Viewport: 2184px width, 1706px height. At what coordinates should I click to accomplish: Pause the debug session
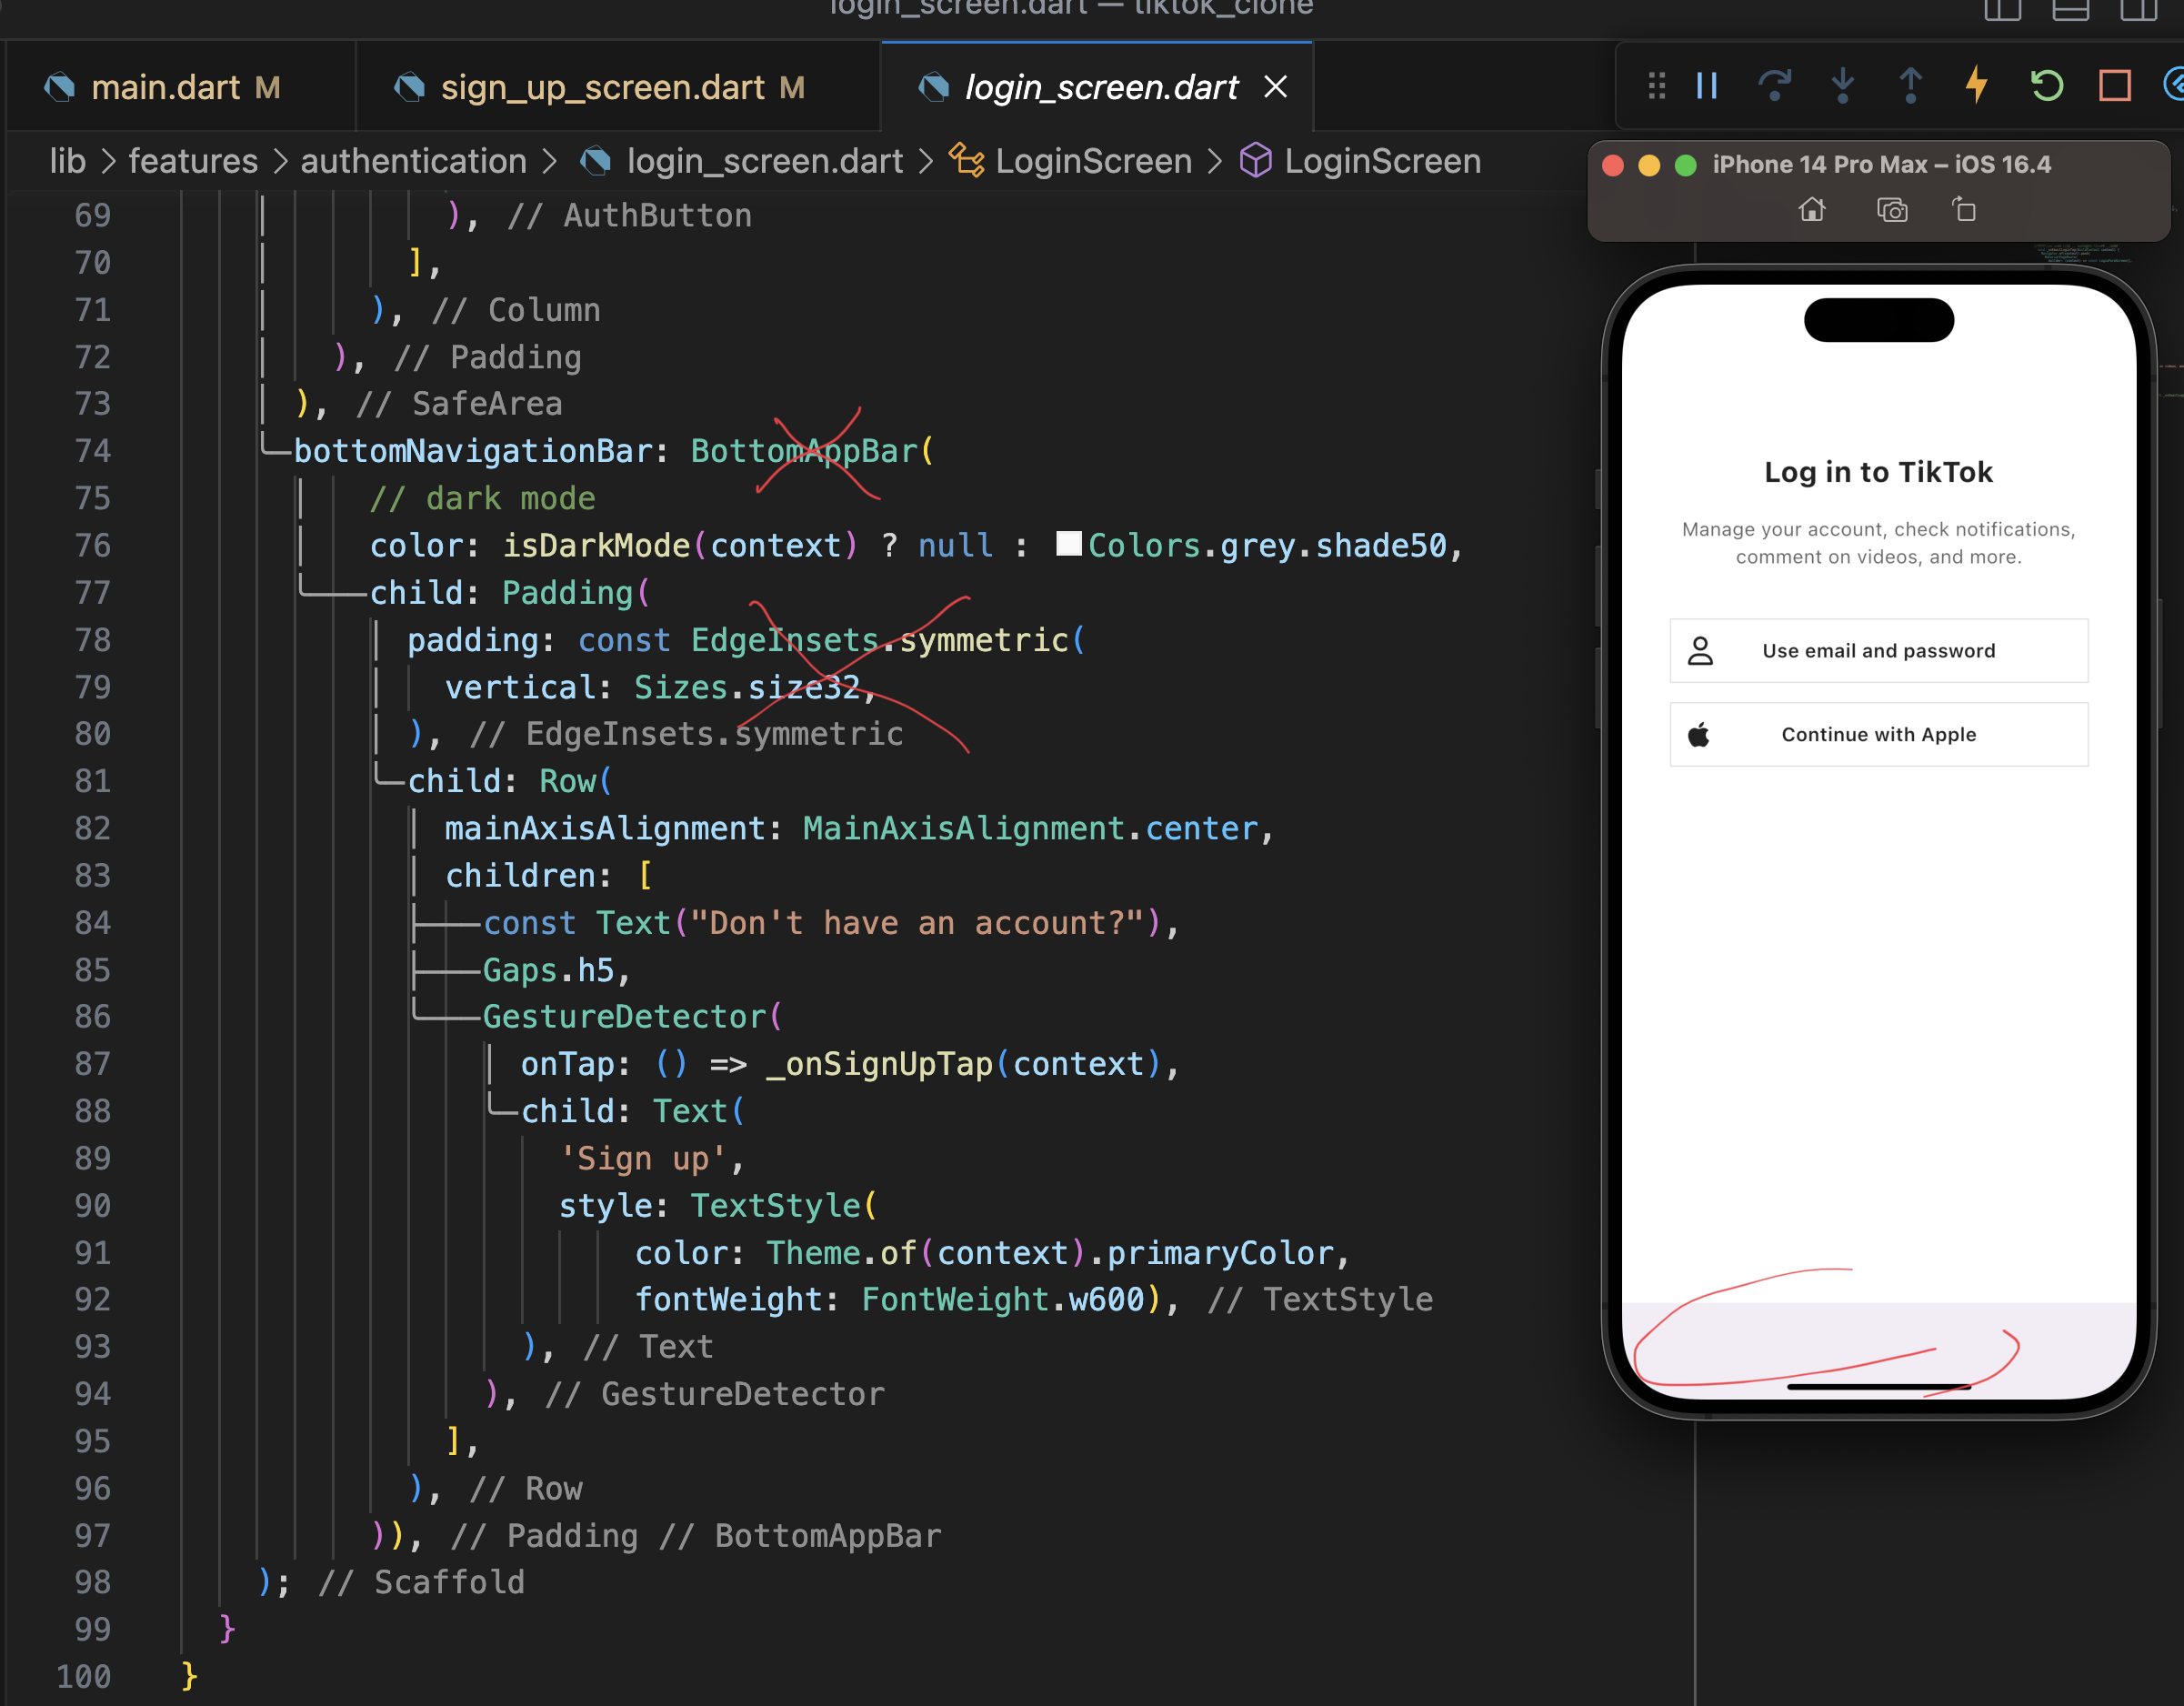pos(1707,86)
